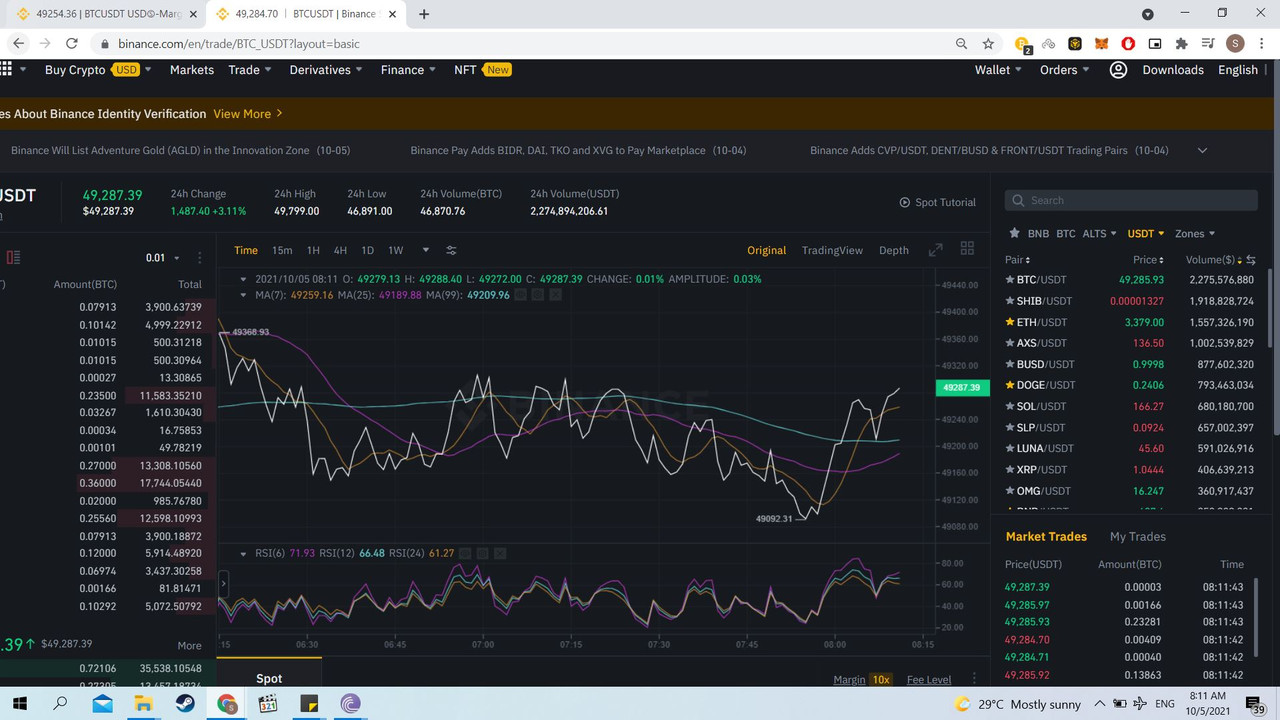Switch Volume column with swap arrows icon
Screen dimensions: 1280x720
[x=1251, y=260]
